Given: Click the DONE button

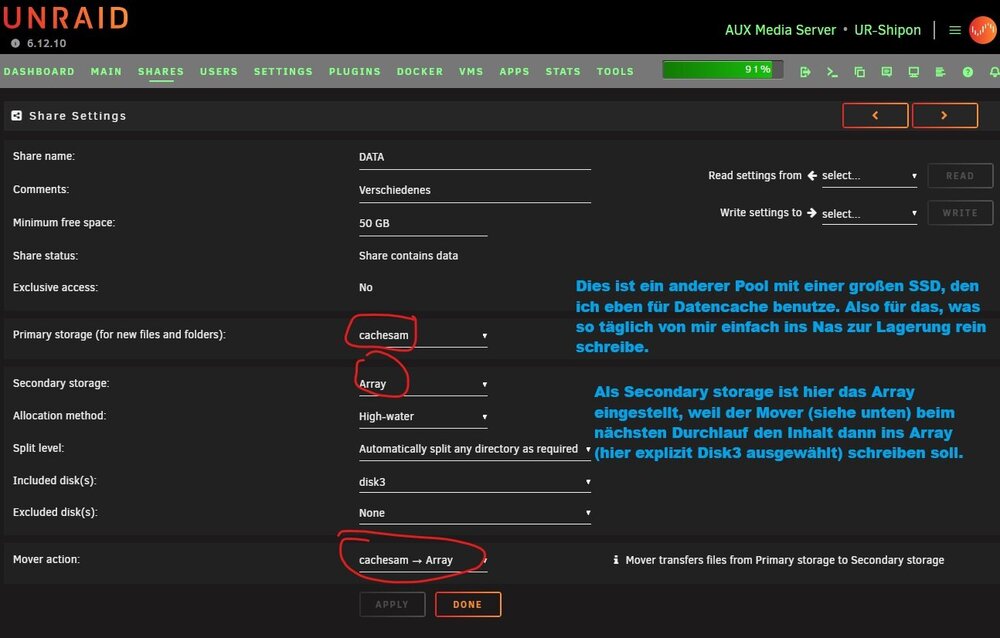Looking at the screenshot, I should coord(467,604).
